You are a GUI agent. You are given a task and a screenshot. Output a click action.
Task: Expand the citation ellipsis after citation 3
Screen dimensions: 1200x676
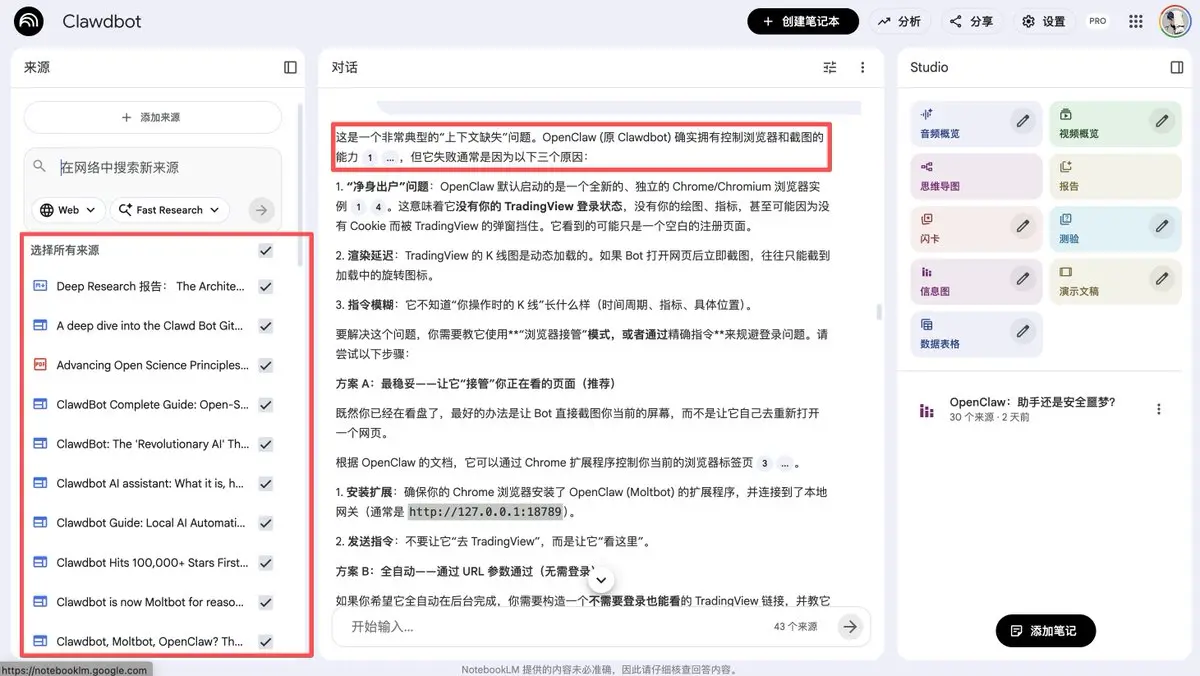point(785,463)
